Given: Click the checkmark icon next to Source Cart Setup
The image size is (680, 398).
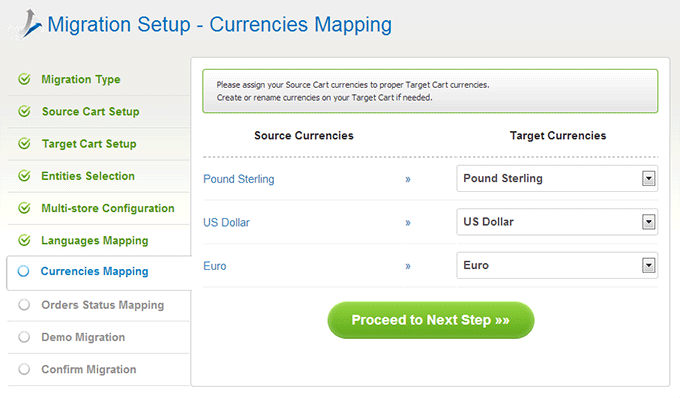Looking at the screenshot, I should click(24, 111).
